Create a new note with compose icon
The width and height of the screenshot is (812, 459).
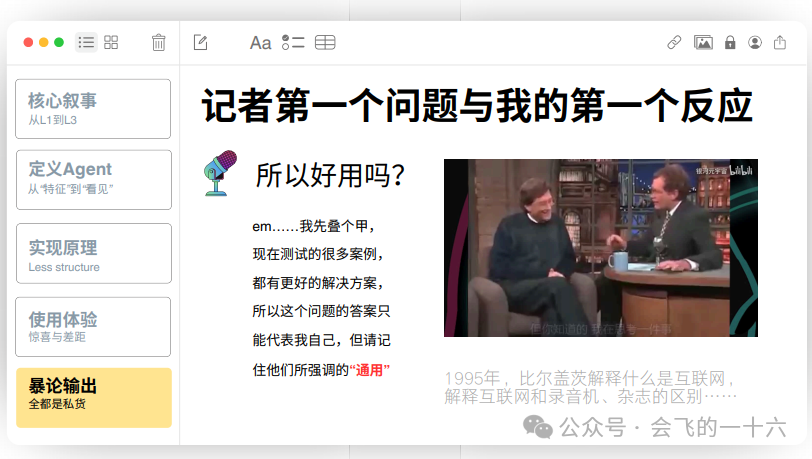click(x=200, y=42)
